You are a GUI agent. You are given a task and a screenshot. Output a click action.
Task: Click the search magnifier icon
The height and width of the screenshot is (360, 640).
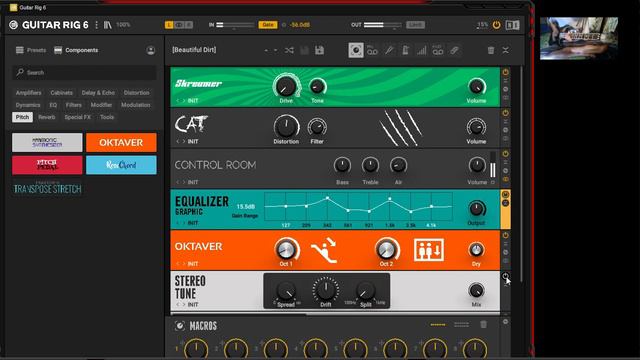[20, 72]
